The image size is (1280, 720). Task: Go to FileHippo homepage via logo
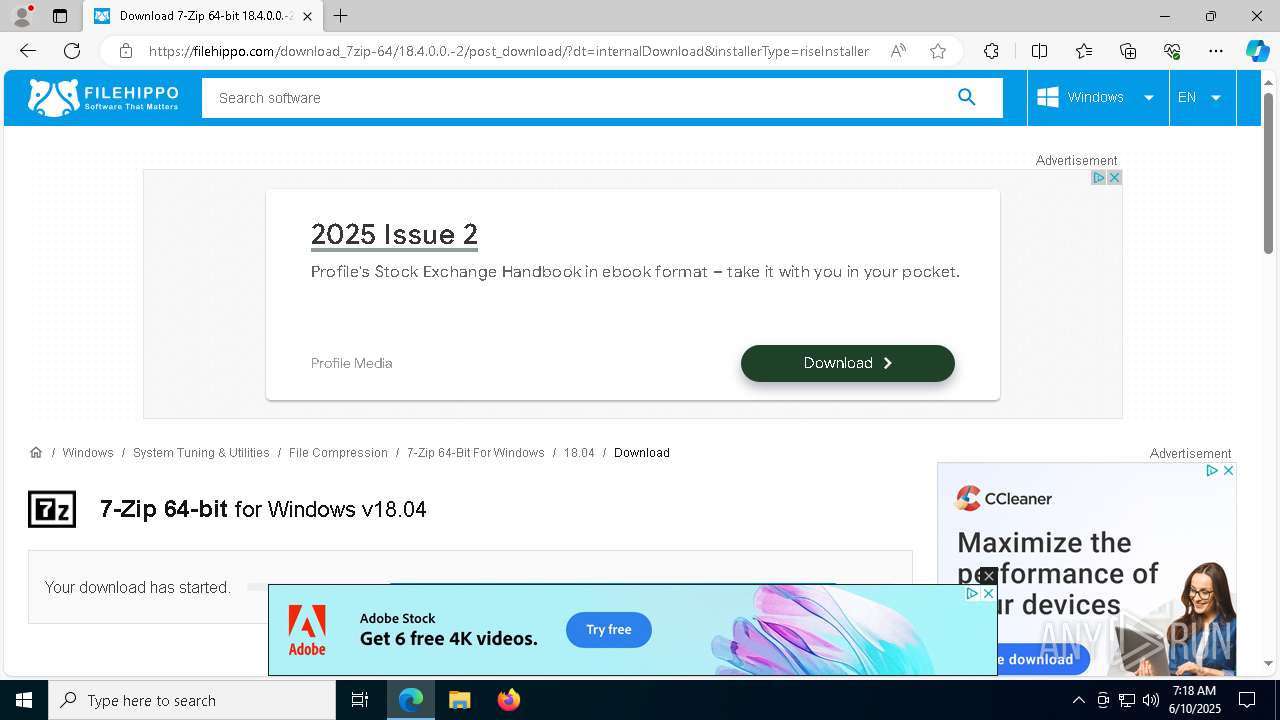click(x=103, y=97)
